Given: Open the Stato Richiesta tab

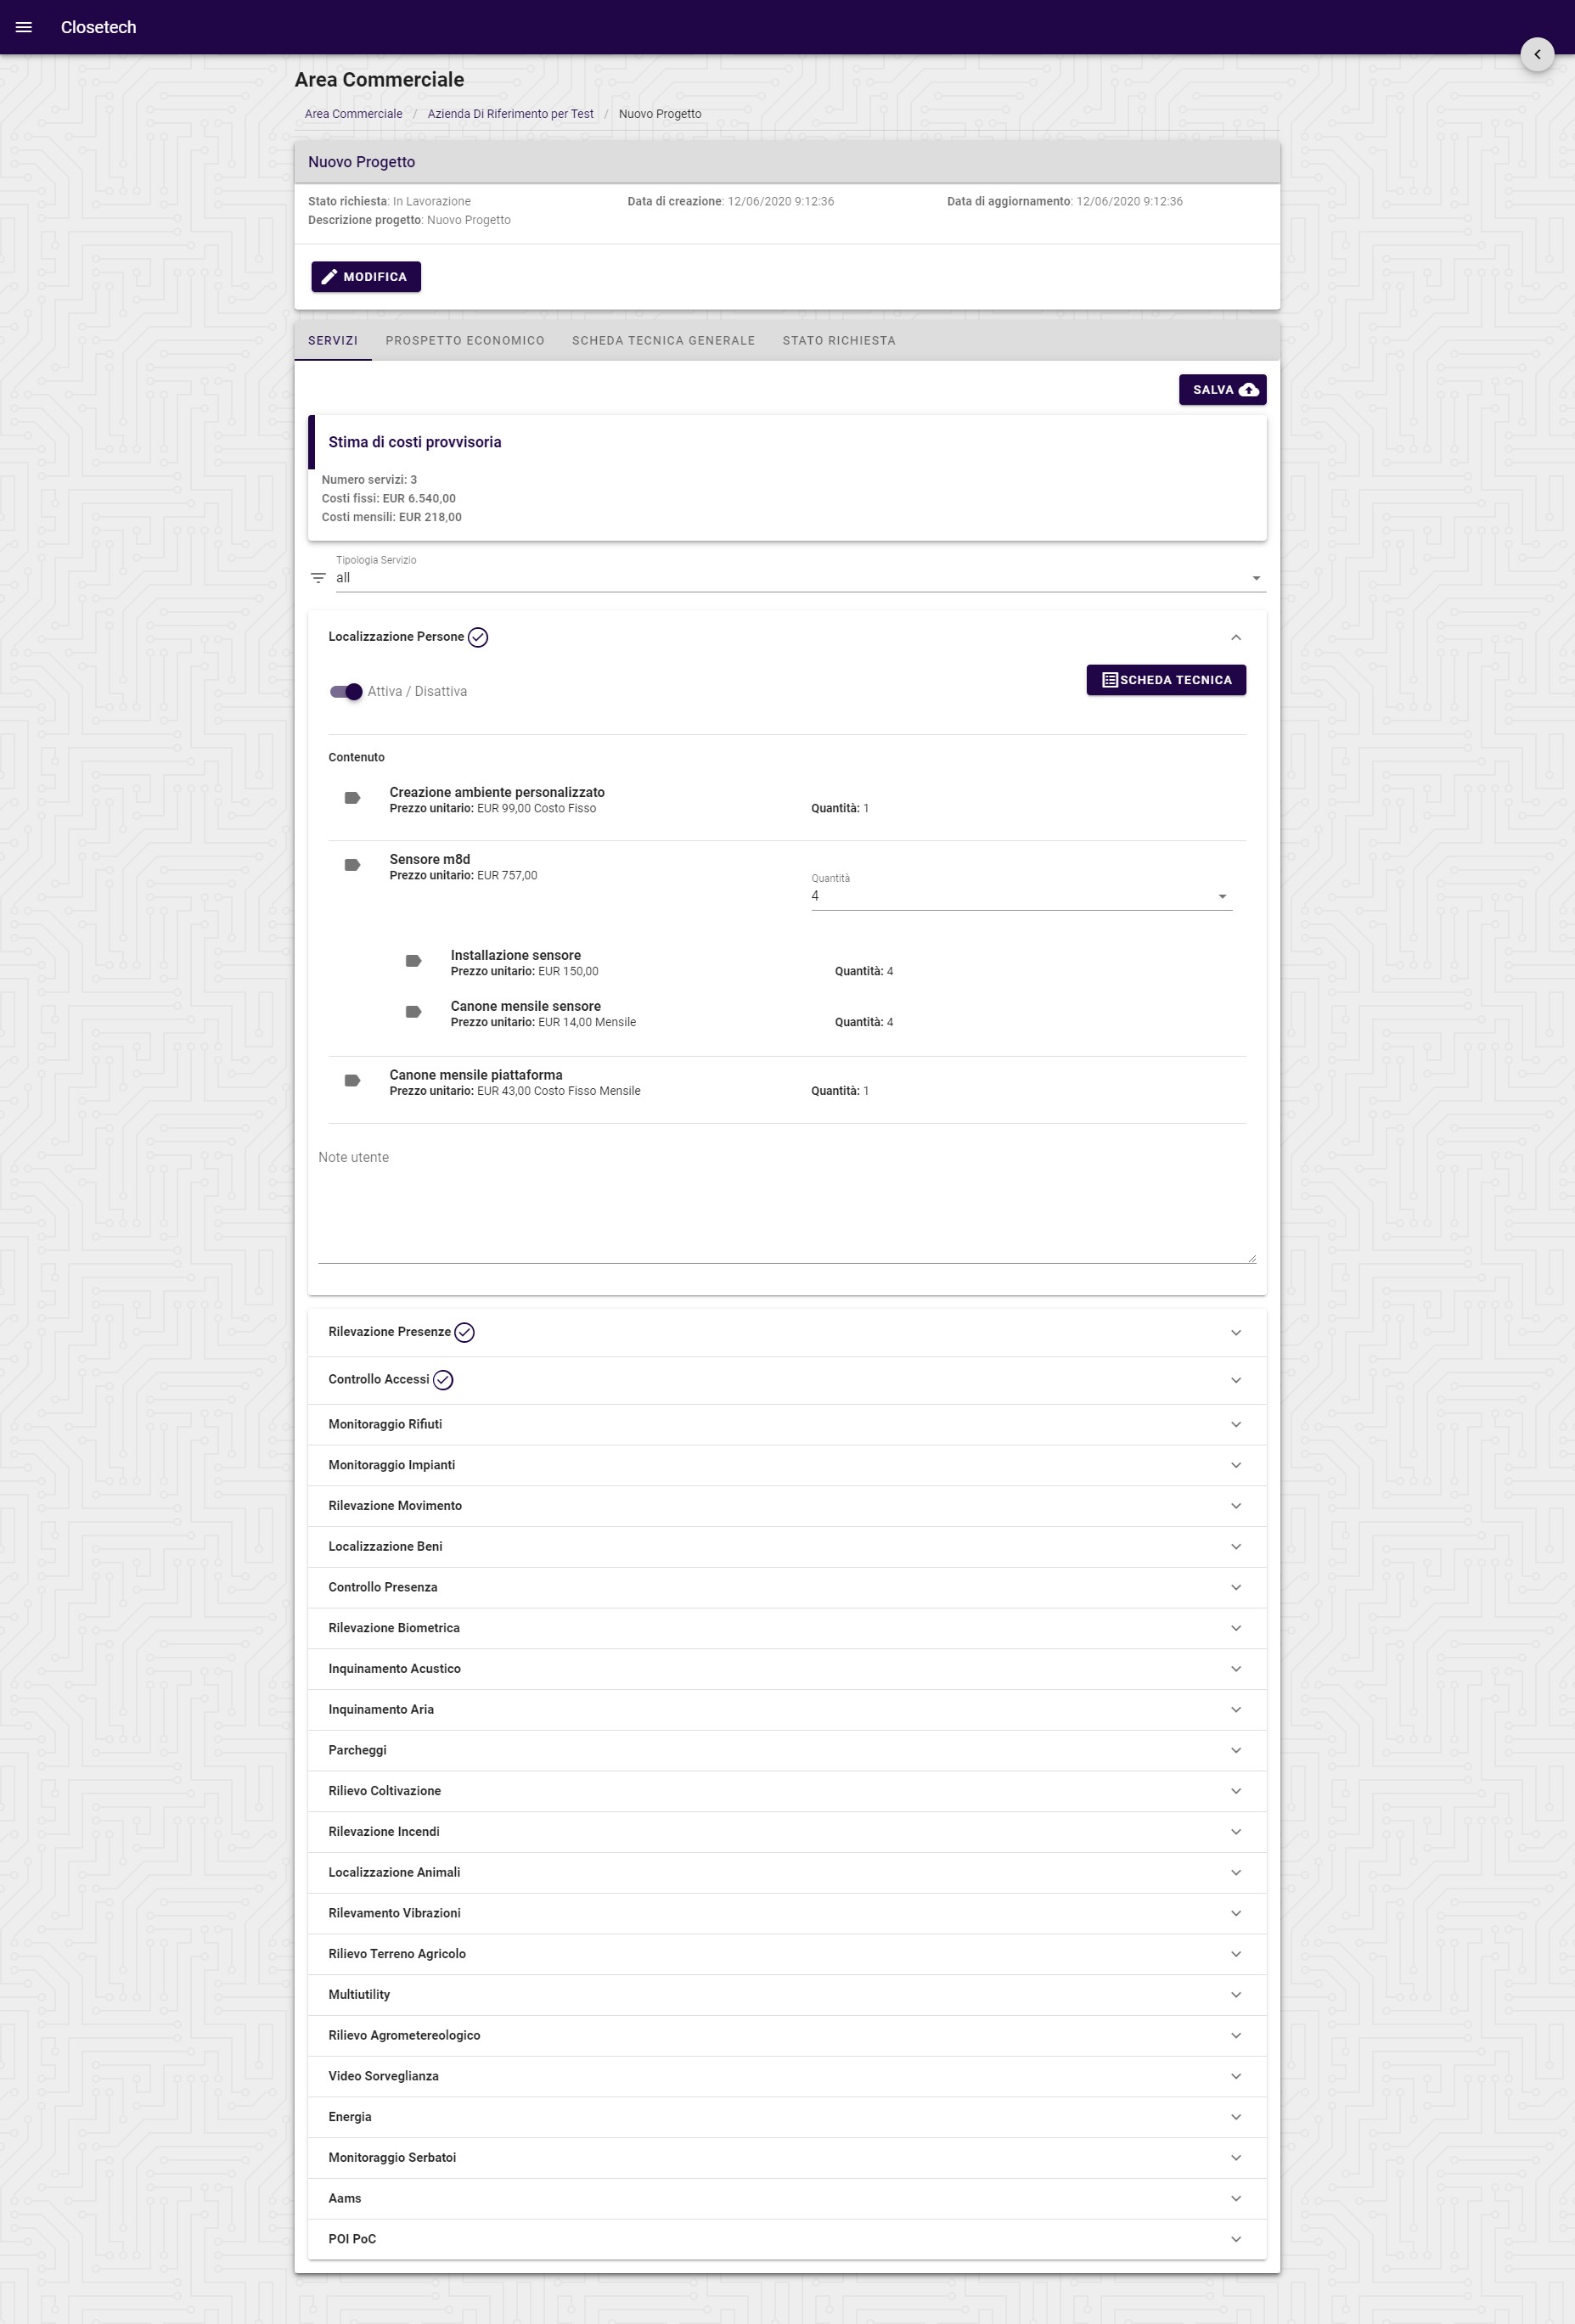Looking at the screenshot, I should click(839, 341).
